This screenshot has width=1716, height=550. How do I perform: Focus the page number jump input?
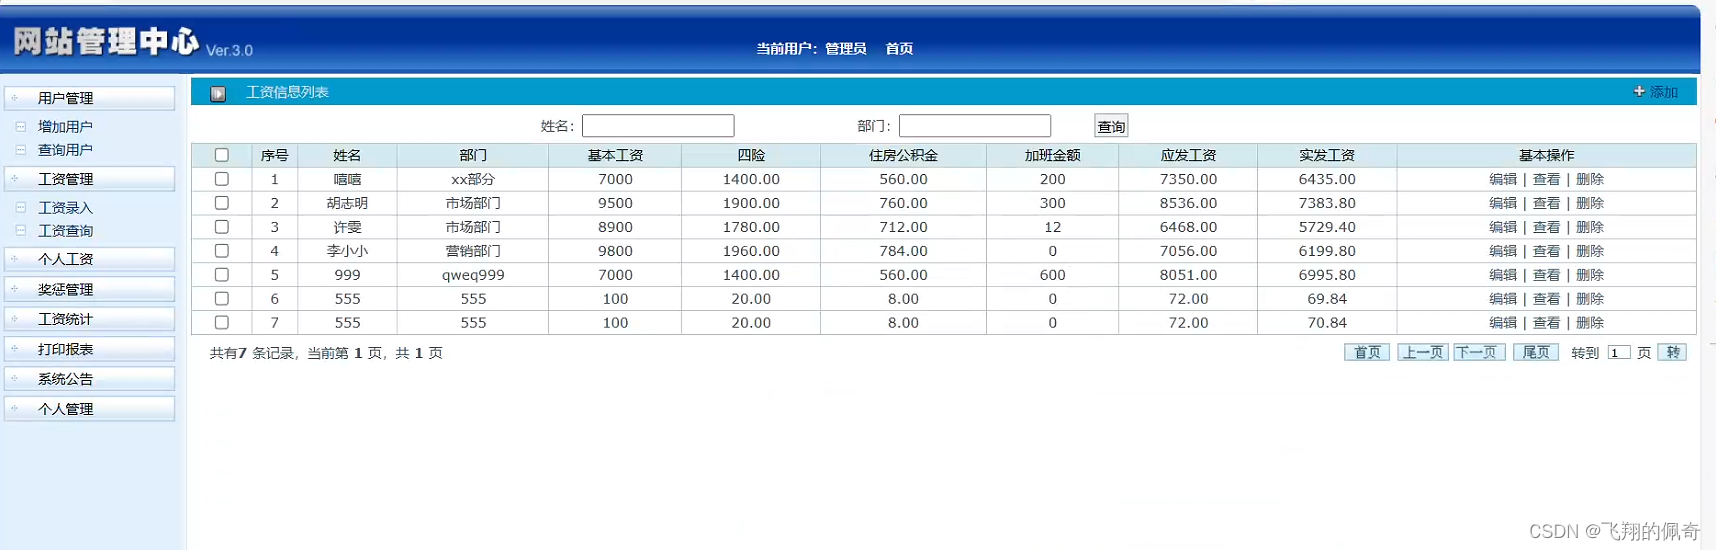(x=1619, y=352)
